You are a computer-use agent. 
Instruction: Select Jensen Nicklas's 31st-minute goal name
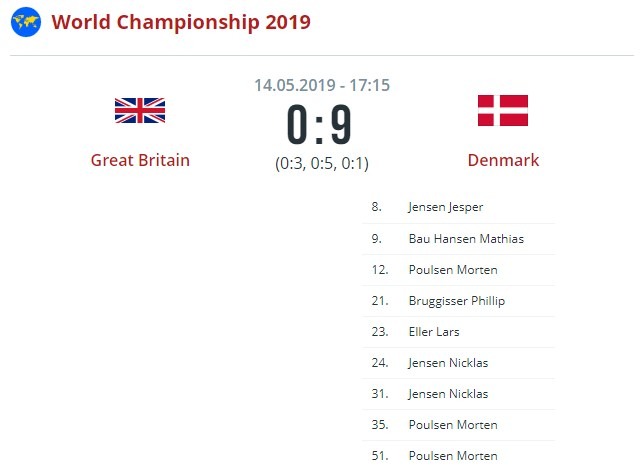point(448,394)
